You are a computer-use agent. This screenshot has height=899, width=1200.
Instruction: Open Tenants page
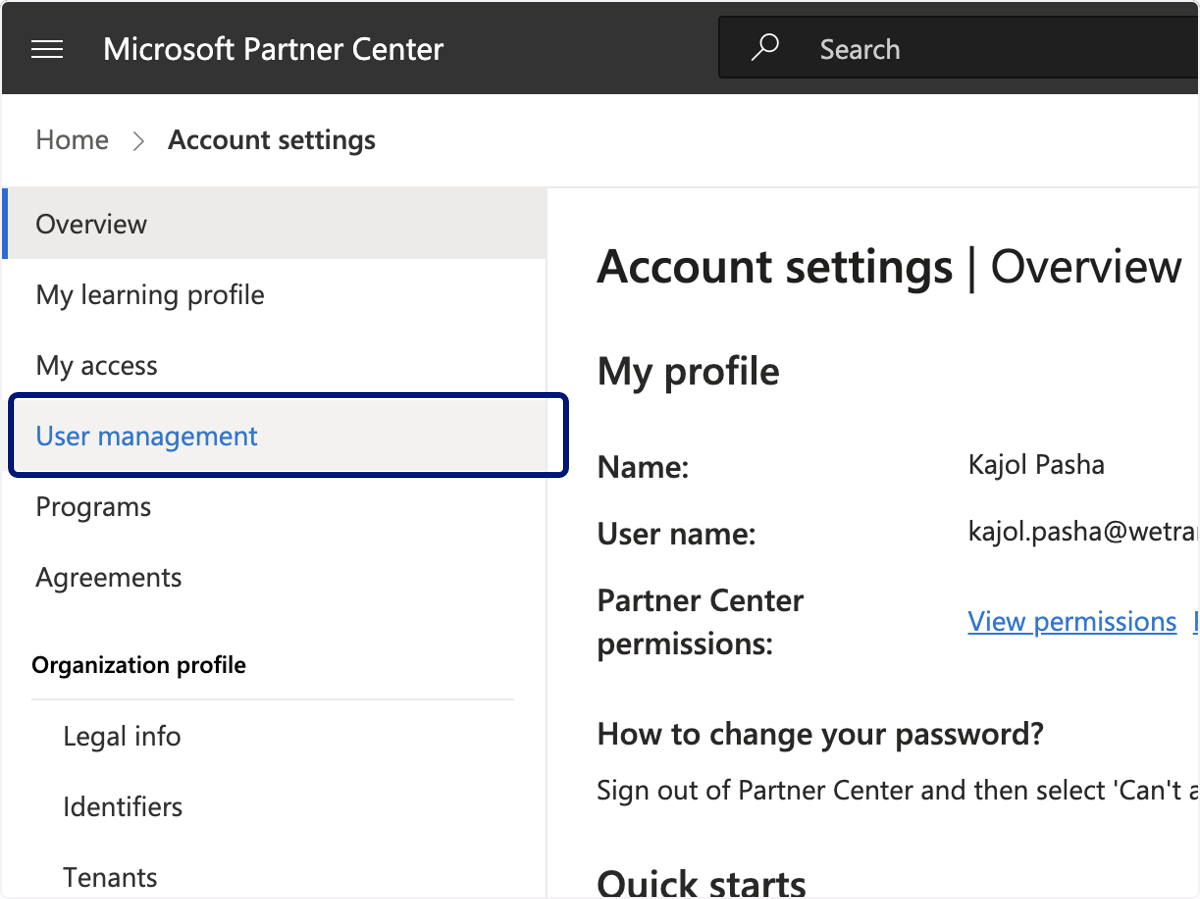click(x=110, y=877)
